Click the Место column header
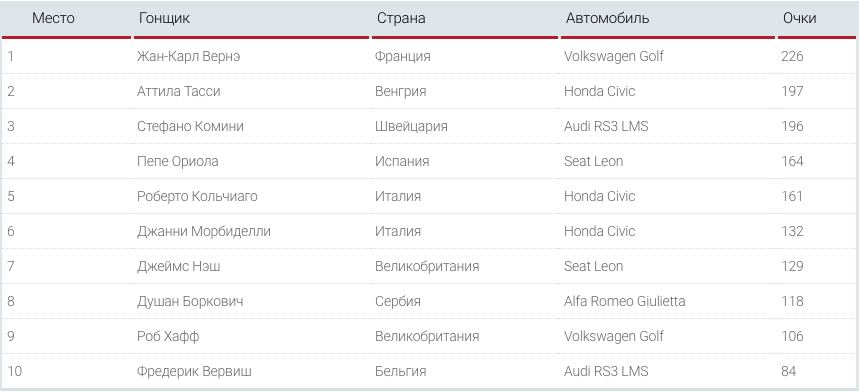The height and width of the screenshot is (392, 859). click(x=53, y=18)
